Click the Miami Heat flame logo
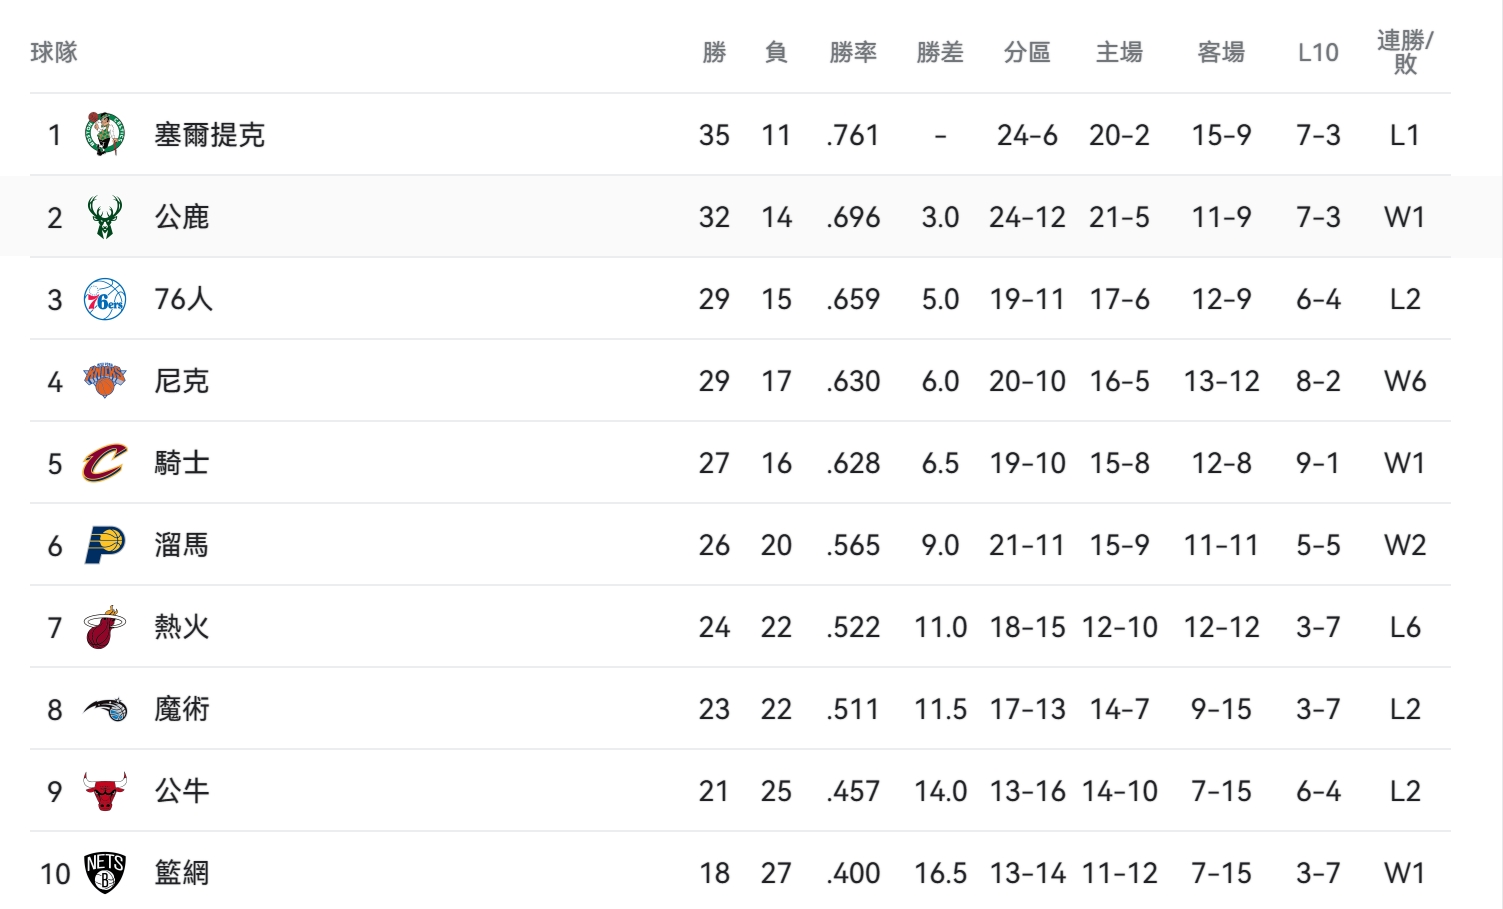 (105, 627)
